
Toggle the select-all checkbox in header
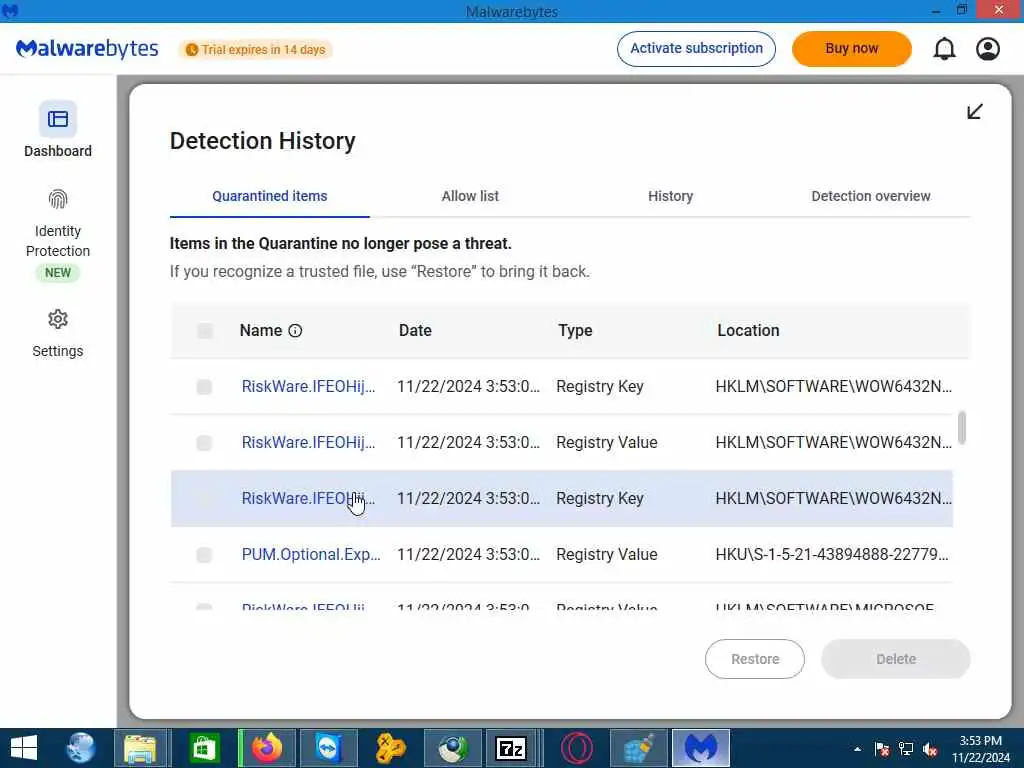[205, 331]
